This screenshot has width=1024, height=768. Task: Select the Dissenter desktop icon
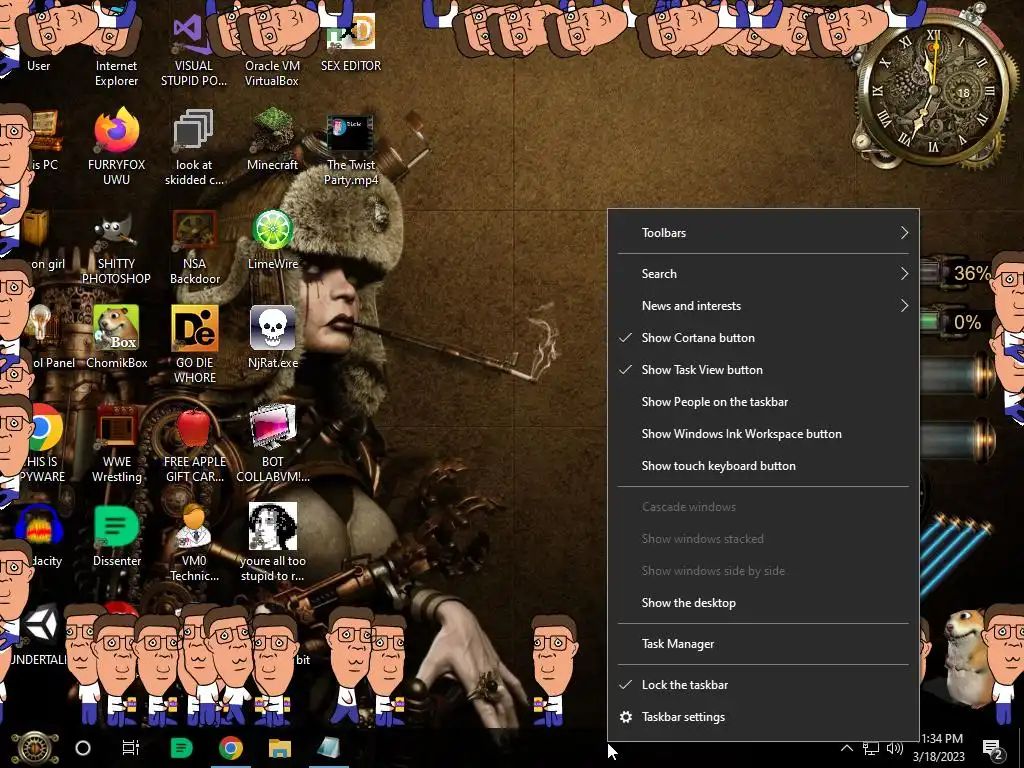(116, 536)
